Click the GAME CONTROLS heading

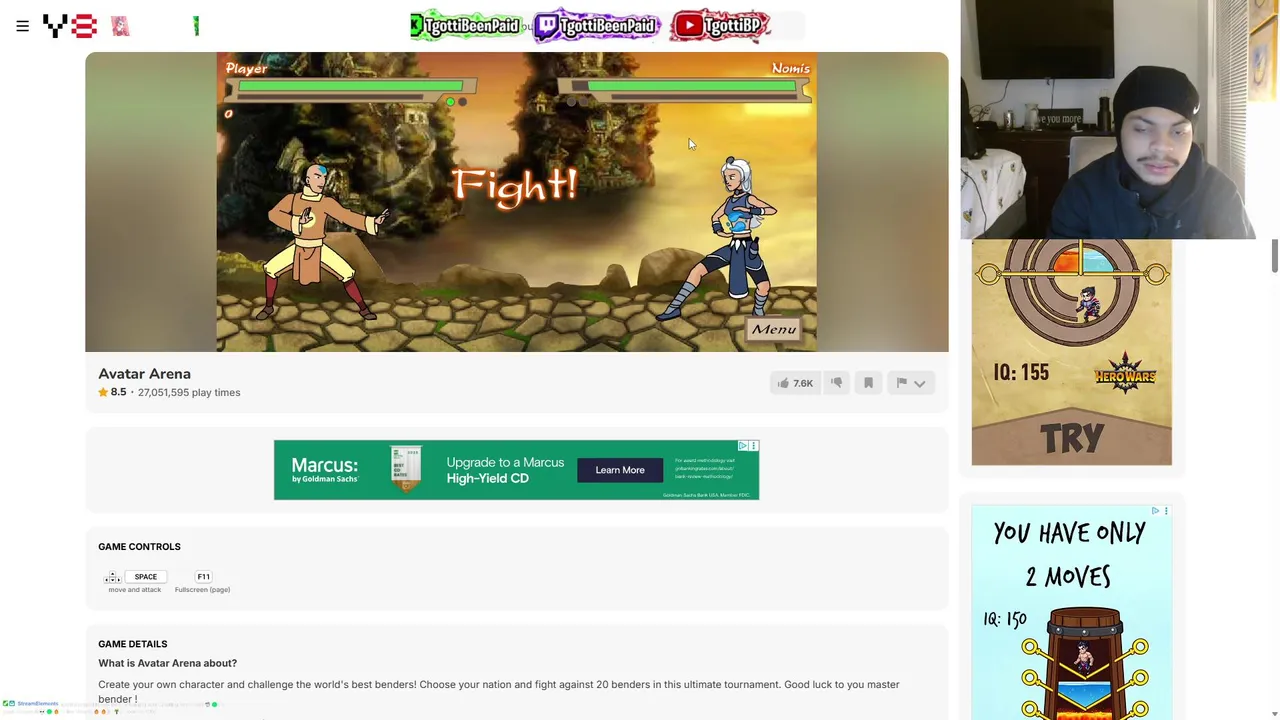point(139,546)
